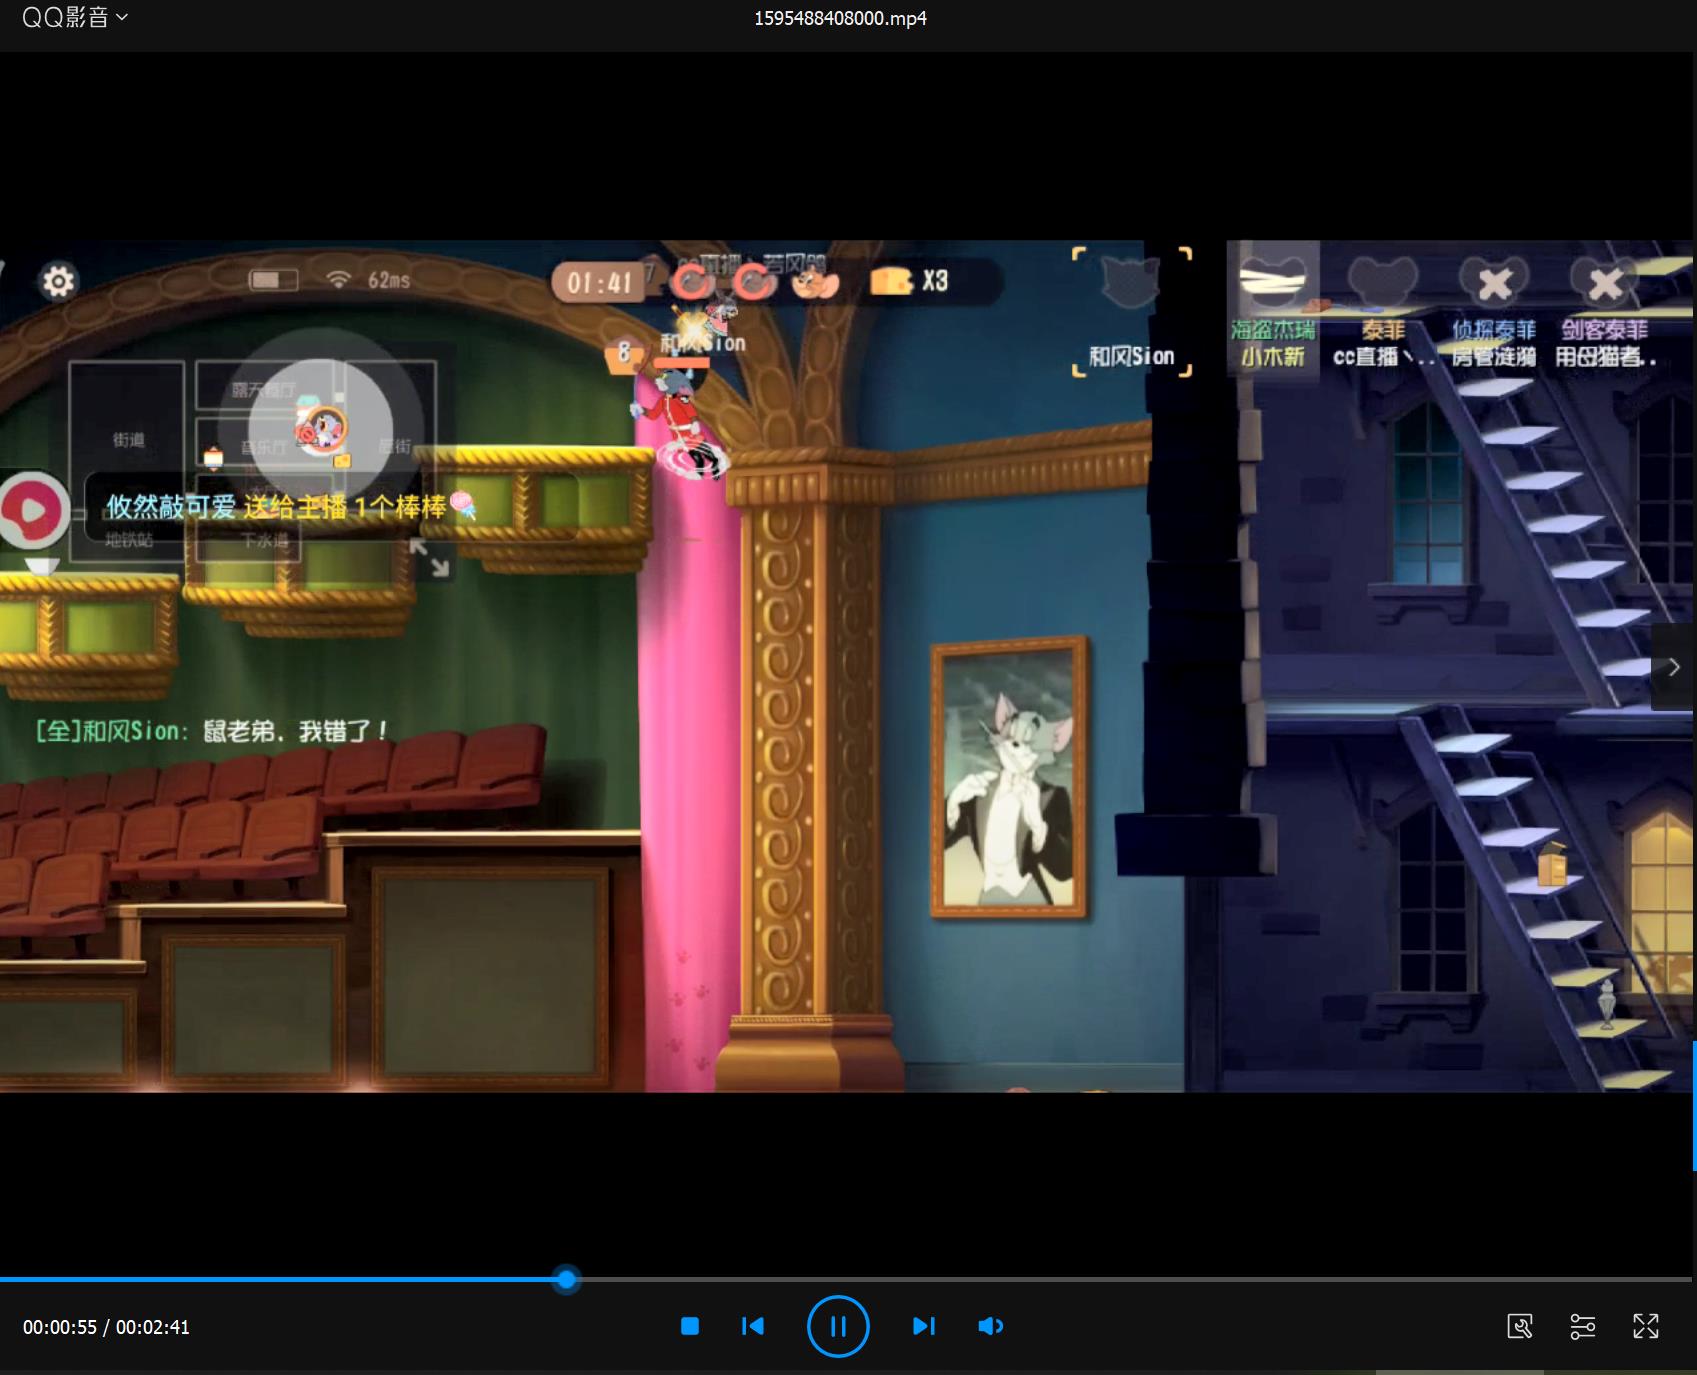Click the 62ms network latency indicator
1697x1375 pixels.
coord(388,280)
